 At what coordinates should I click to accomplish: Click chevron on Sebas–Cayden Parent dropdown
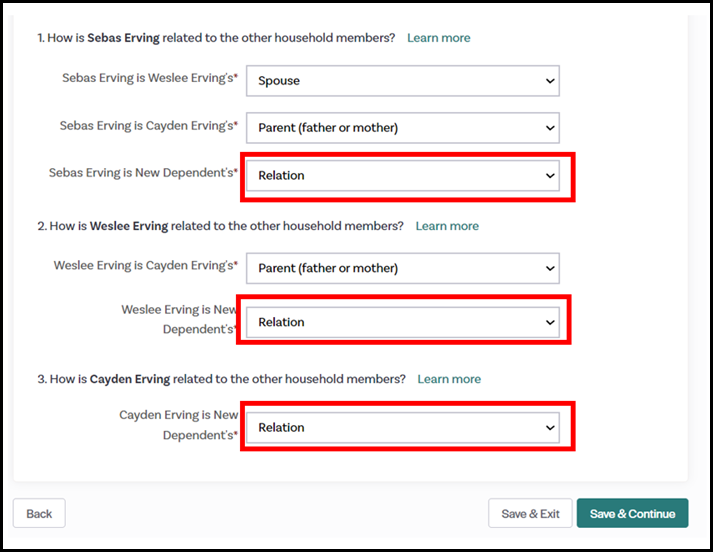pos(549,128)
